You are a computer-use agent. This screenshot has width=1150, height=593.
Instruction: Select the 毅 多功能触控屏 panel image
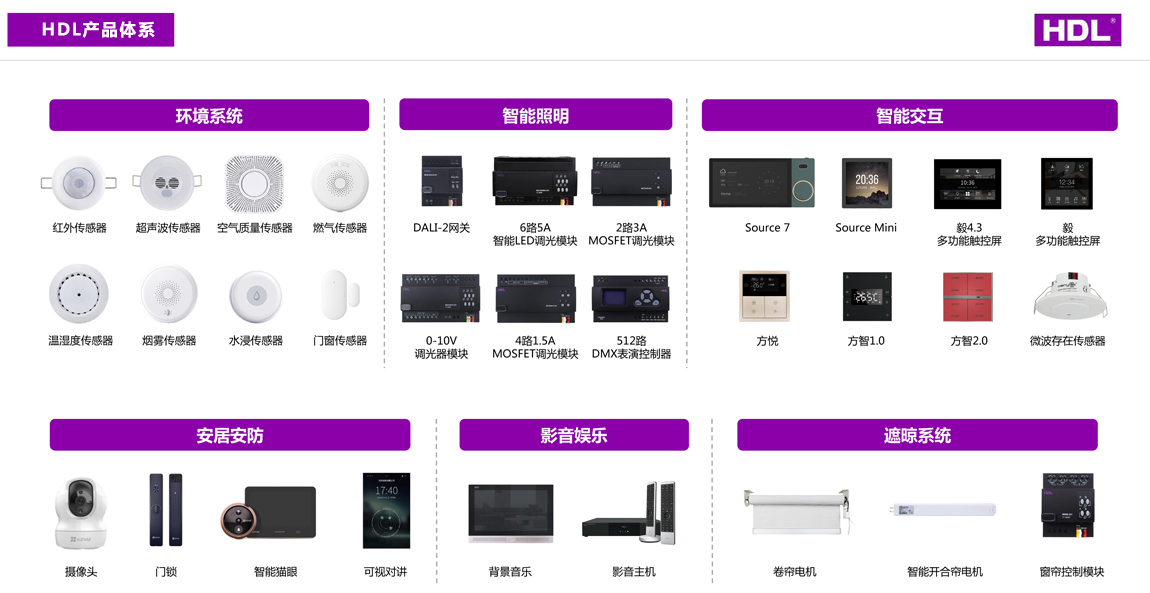(x=1066, y=183)
